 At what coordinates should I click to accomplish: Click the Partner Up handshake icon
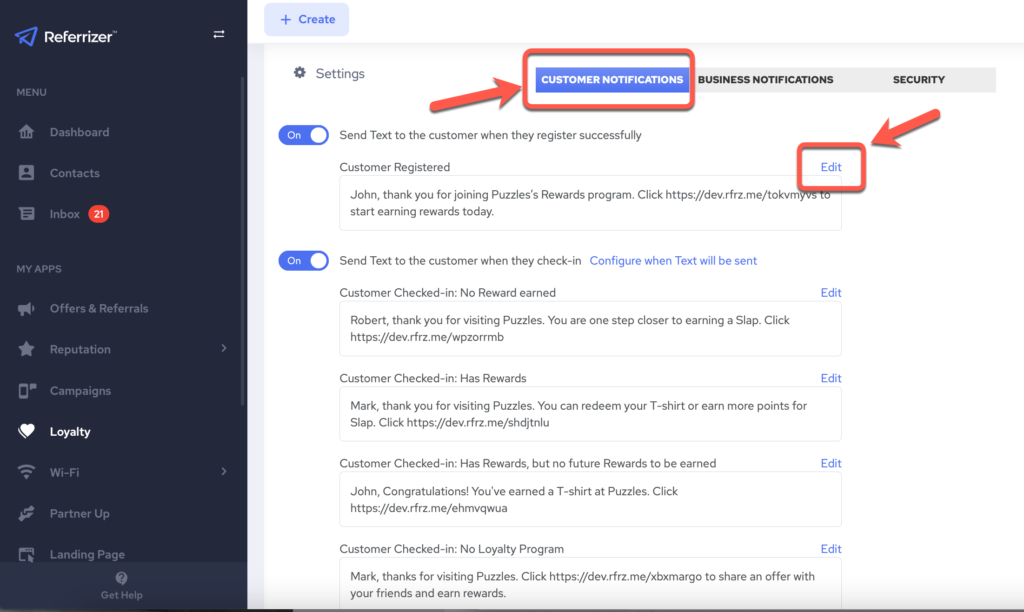click(x=28, y=514)
